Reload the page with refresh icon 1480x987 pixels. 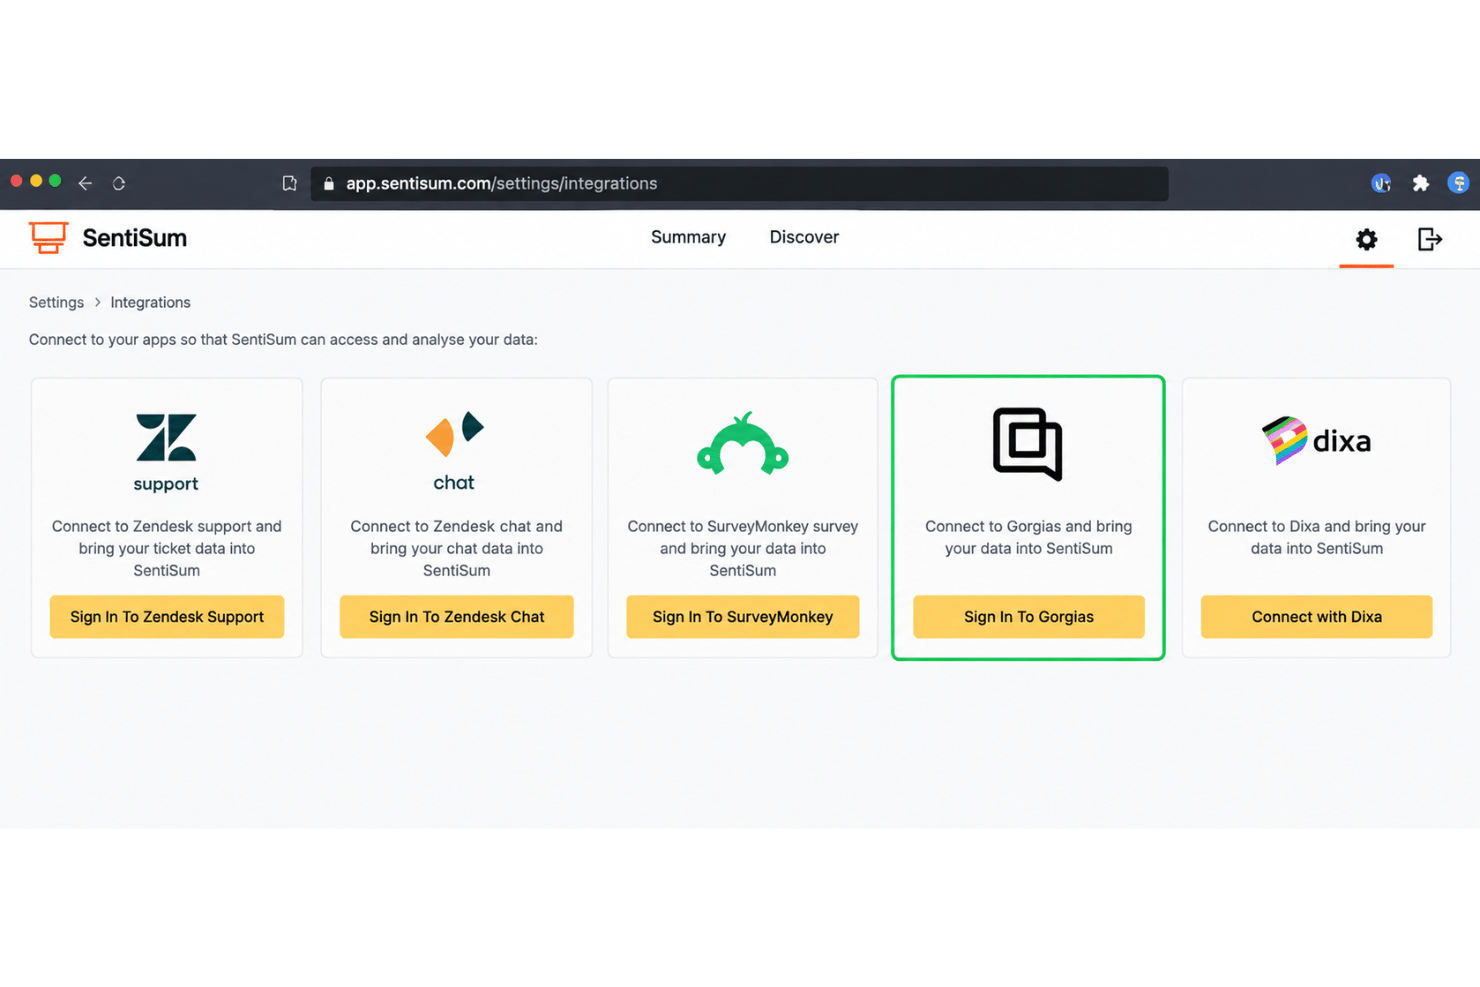[x=119, y=183]
